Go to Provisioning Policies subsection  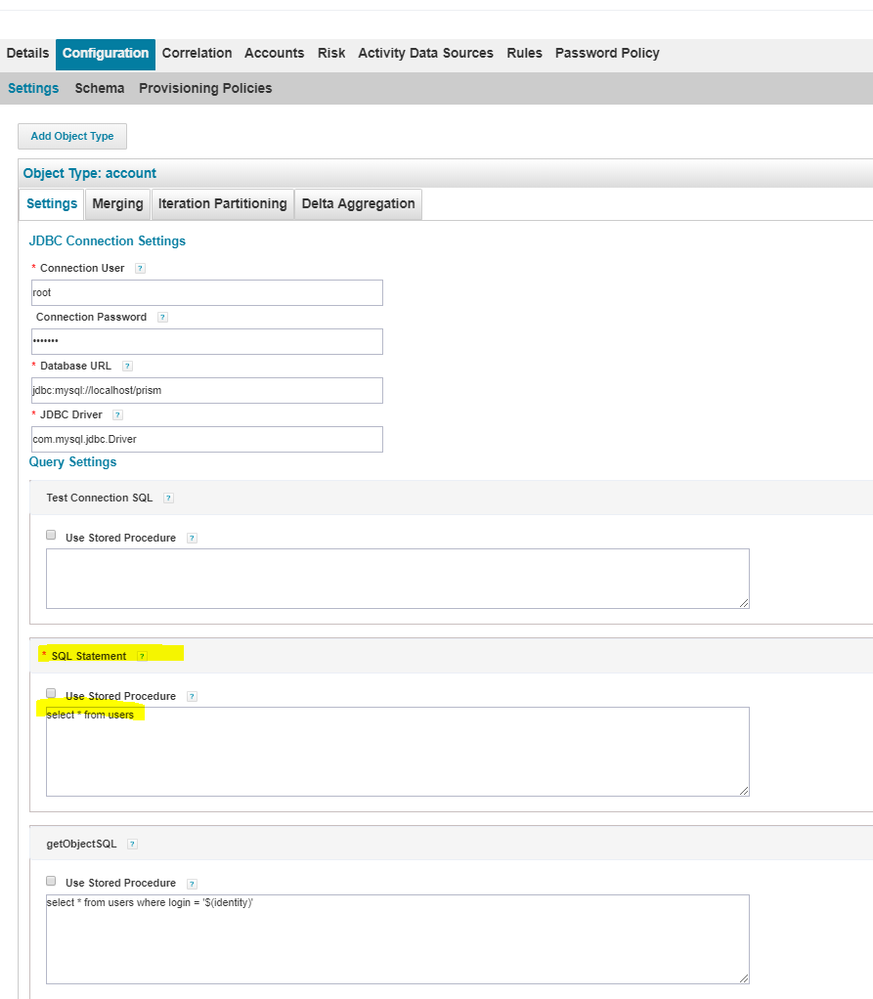click(x=205, y=89)
